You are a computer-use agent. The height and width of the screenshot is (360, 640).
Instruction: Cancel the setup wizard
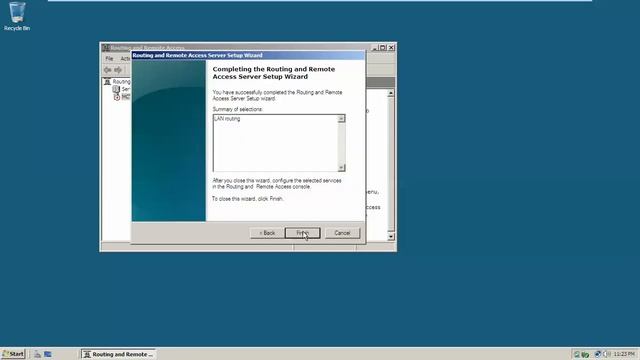point(342,233)
